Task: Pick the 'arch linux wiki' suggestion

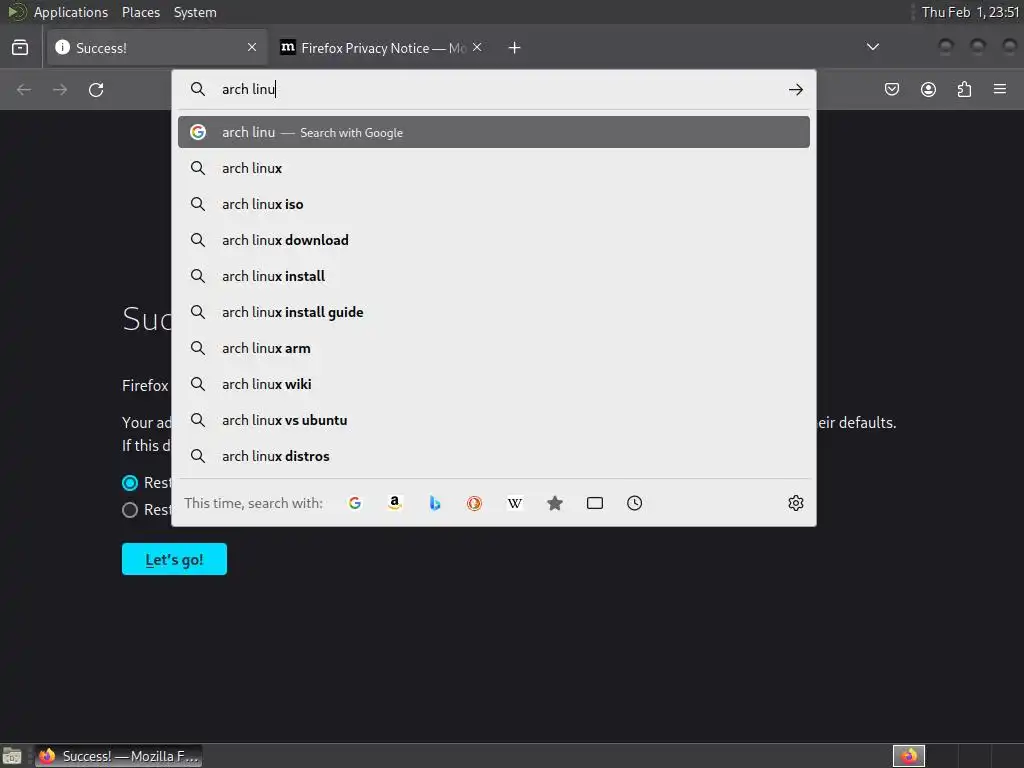Action: (494, 383)
